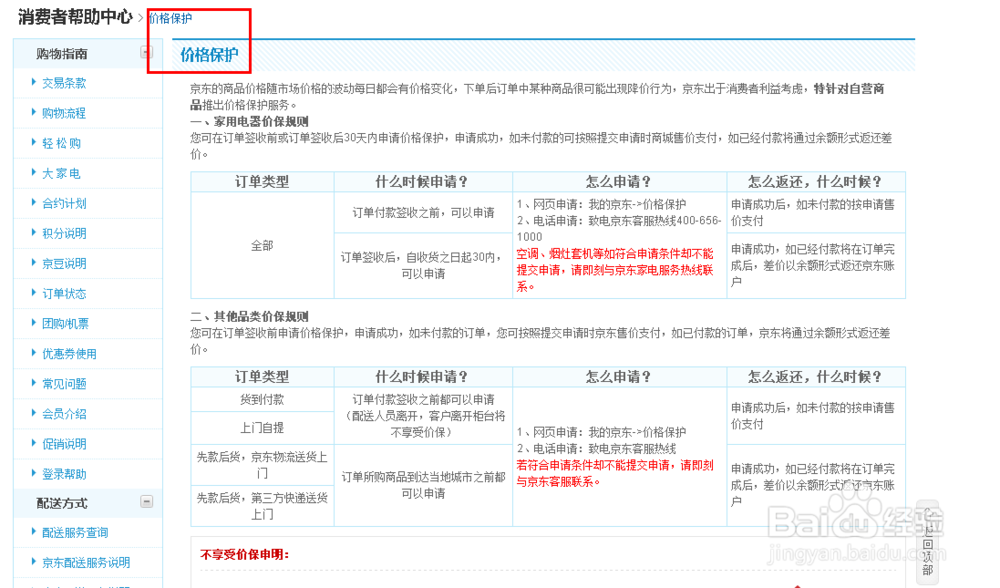This screenshot has height=588, width=1000.
Task: Click the 消费者帮助中心 page title
Action: [75, 17]
